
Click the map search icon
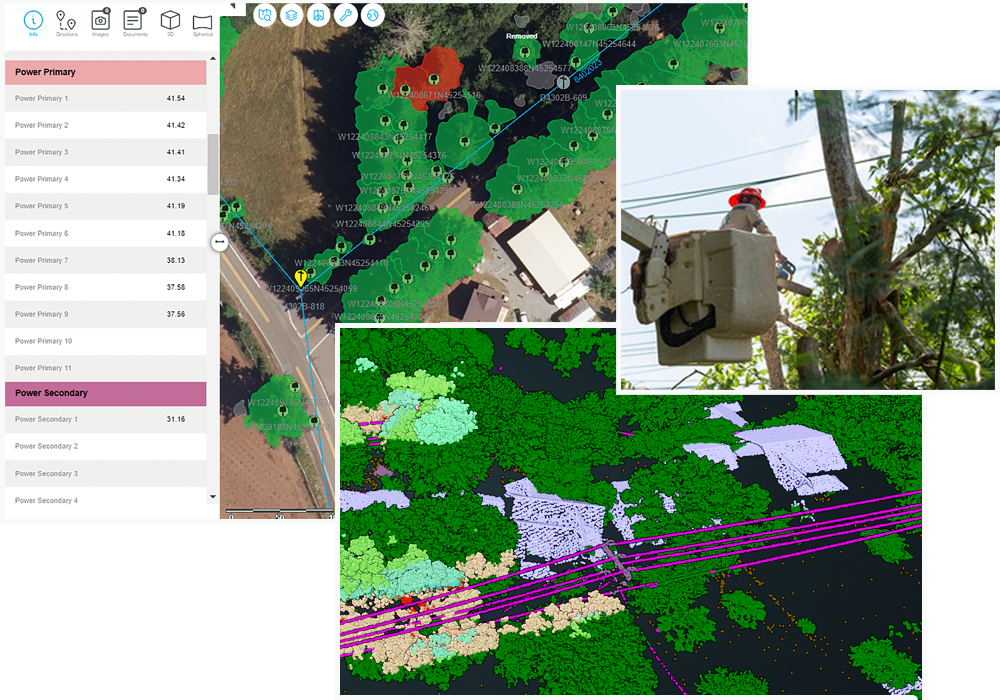click(x=264, y=15)
